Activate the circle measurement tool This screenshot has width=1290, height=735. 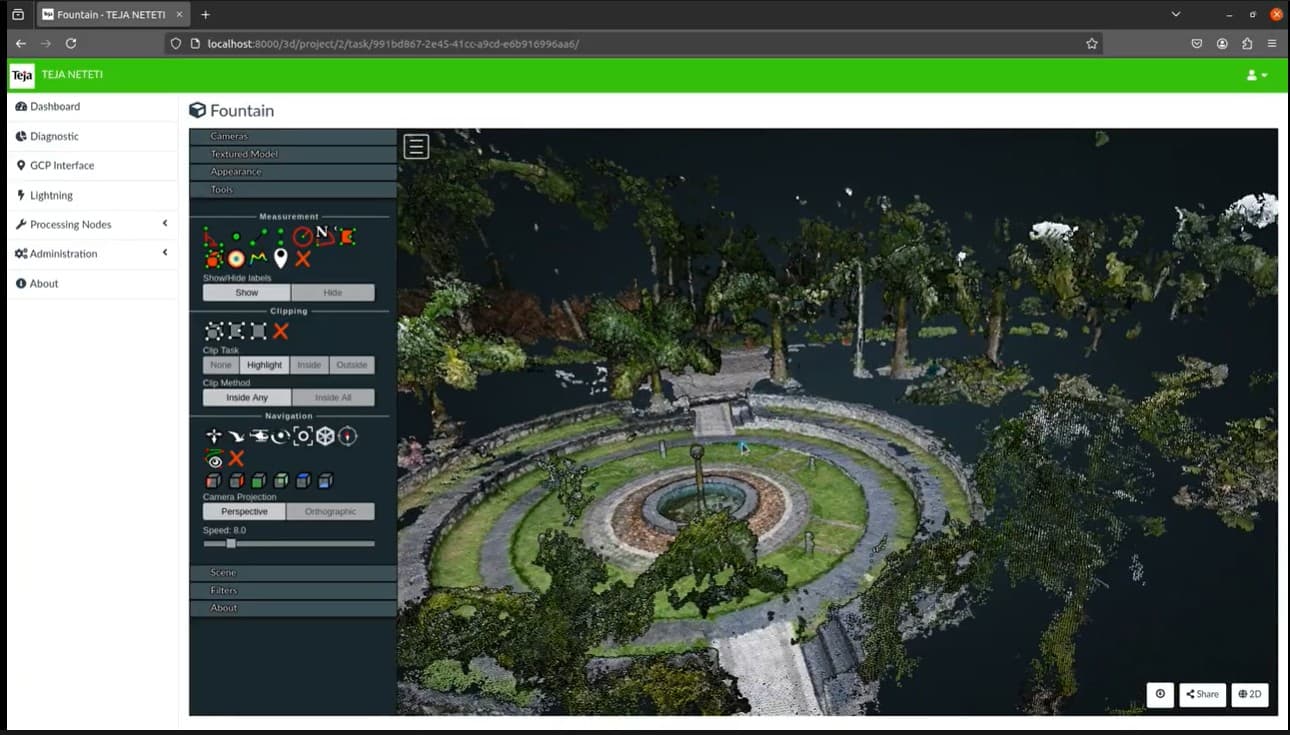point(302,237)
